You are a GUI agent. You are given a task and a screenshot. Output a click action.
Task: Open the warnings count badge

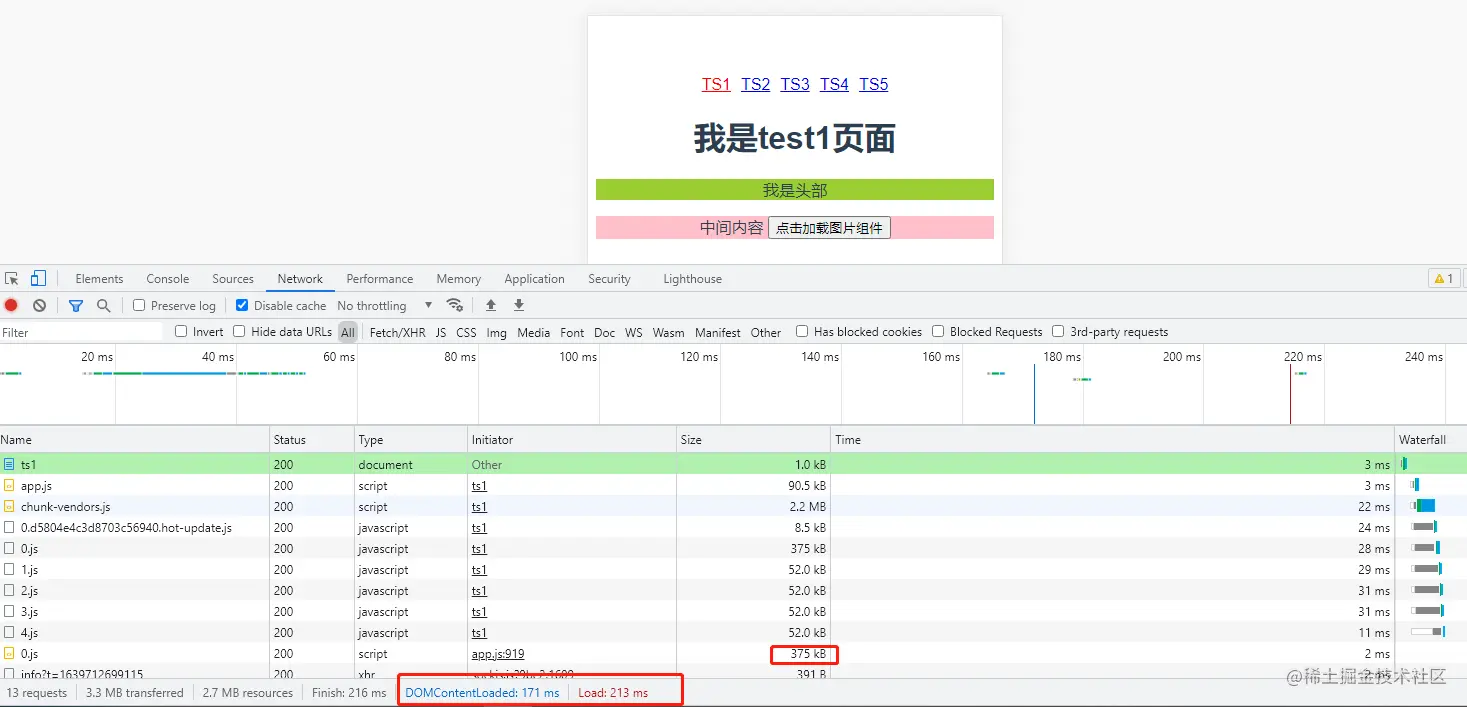coord(1444,279)
